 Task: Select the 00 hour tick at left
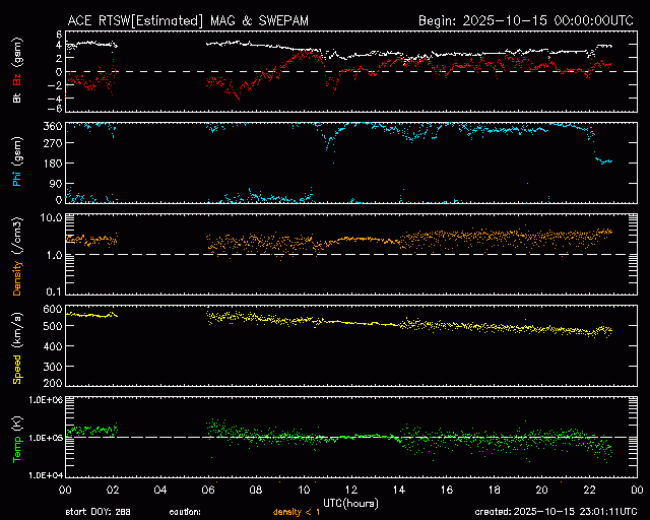[65, 490]
